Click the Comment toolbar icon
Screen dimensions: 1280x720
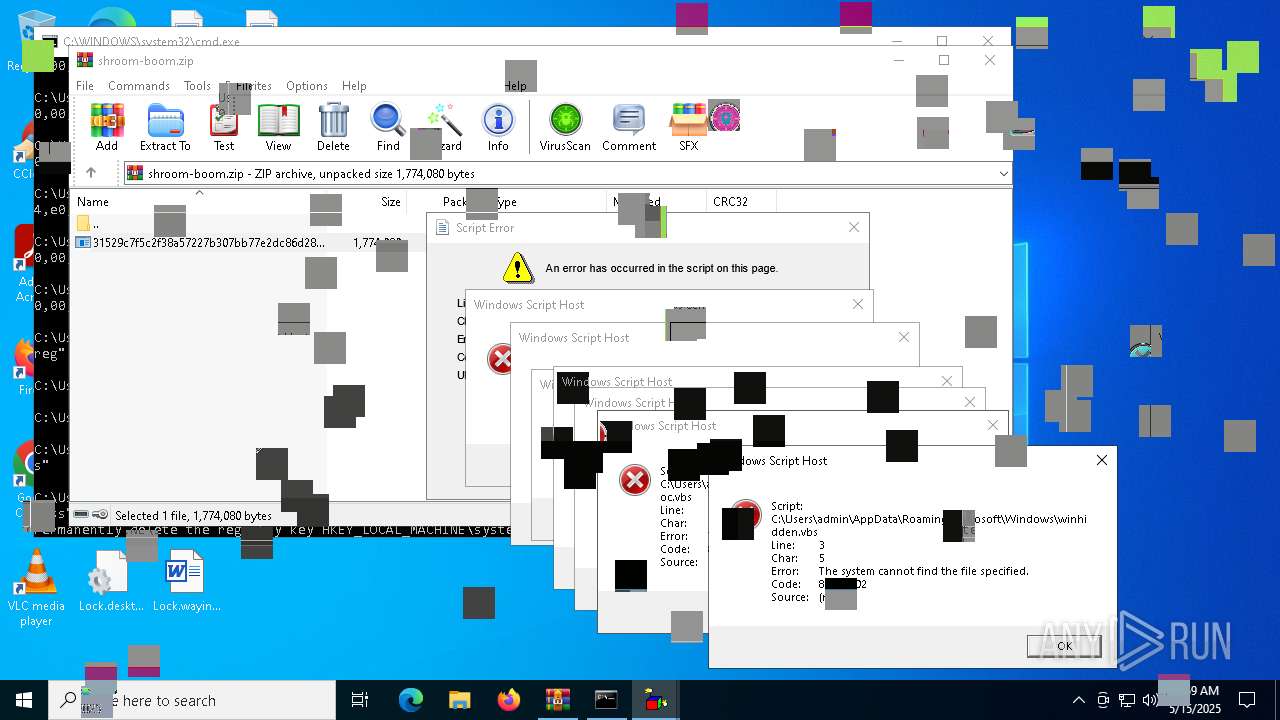point(629,127)
